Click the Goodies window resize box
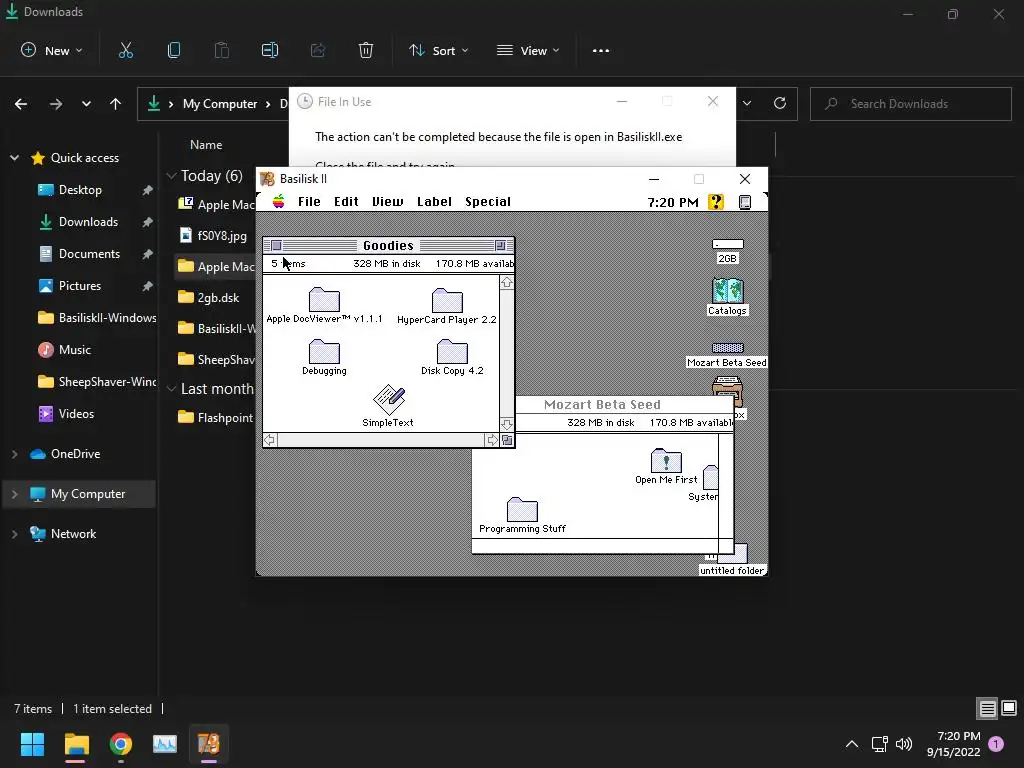Viewport: 1024px width, 768px height. 507,440
